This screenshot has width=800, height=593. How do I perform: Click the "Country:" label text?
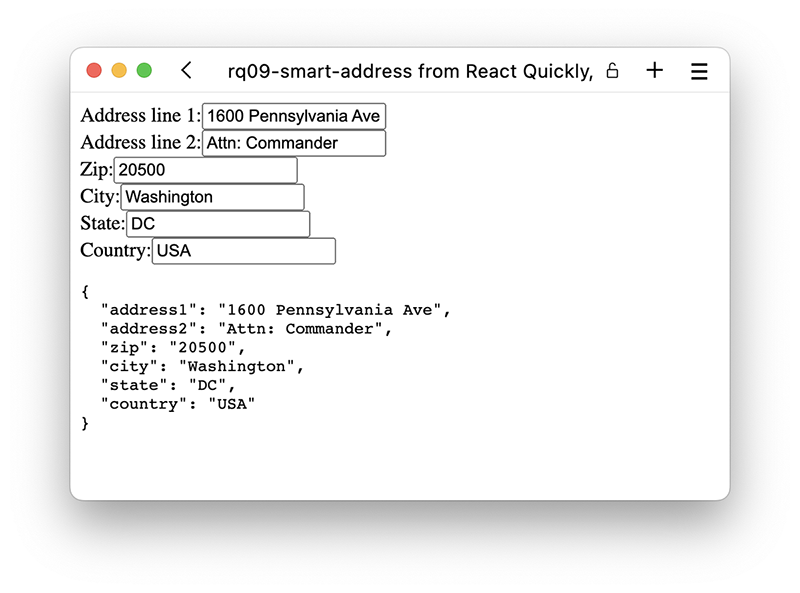[115, 250]
